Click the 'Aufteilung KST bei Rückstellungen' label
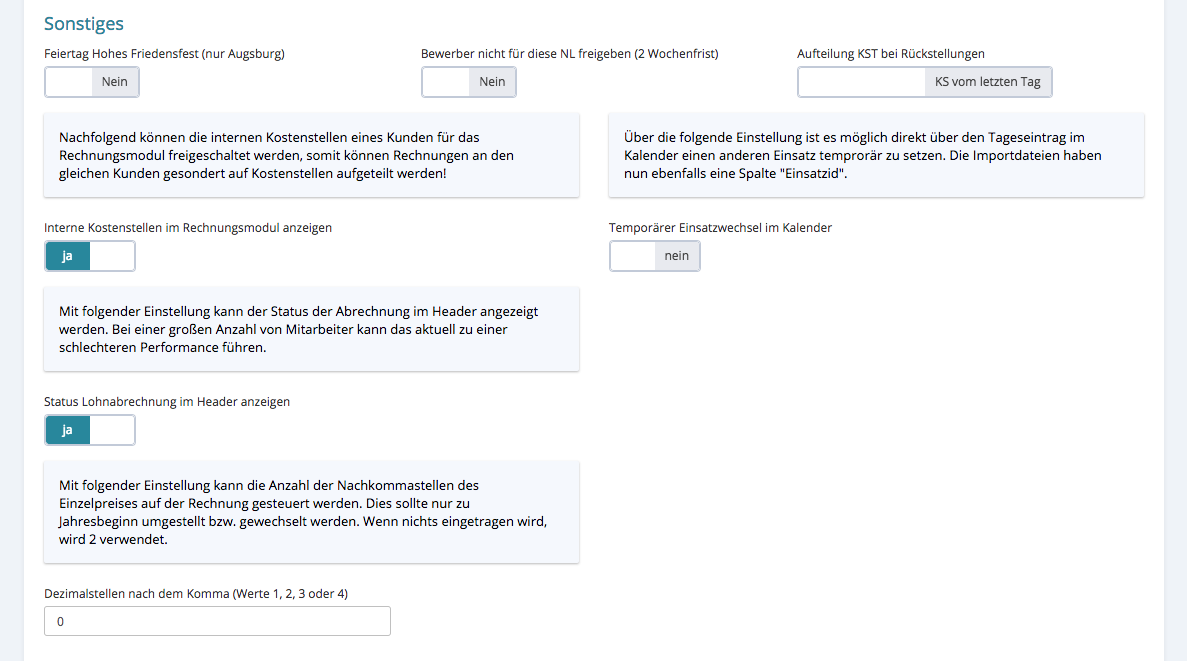Screen dimensions: 1187x661 point(890,53)
